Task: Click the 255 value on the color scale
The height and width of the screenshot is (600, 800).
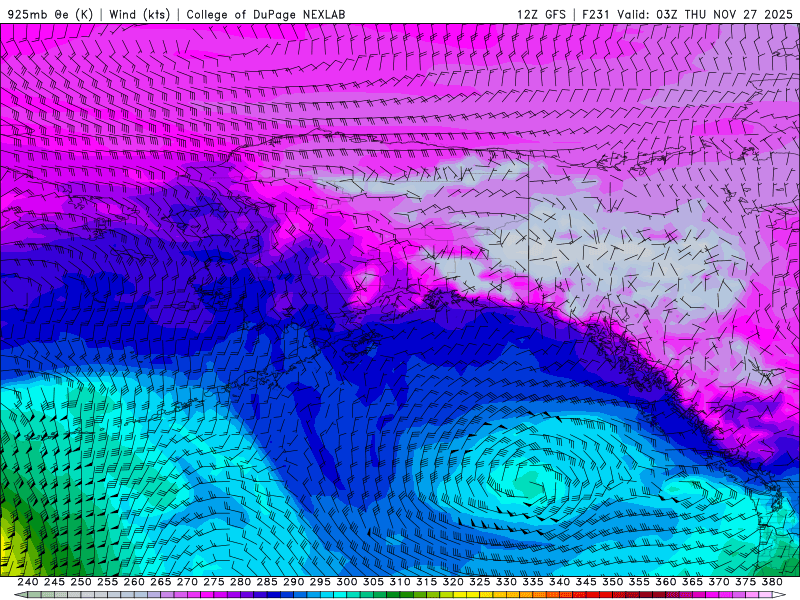Action: click(x=107, y=582)
